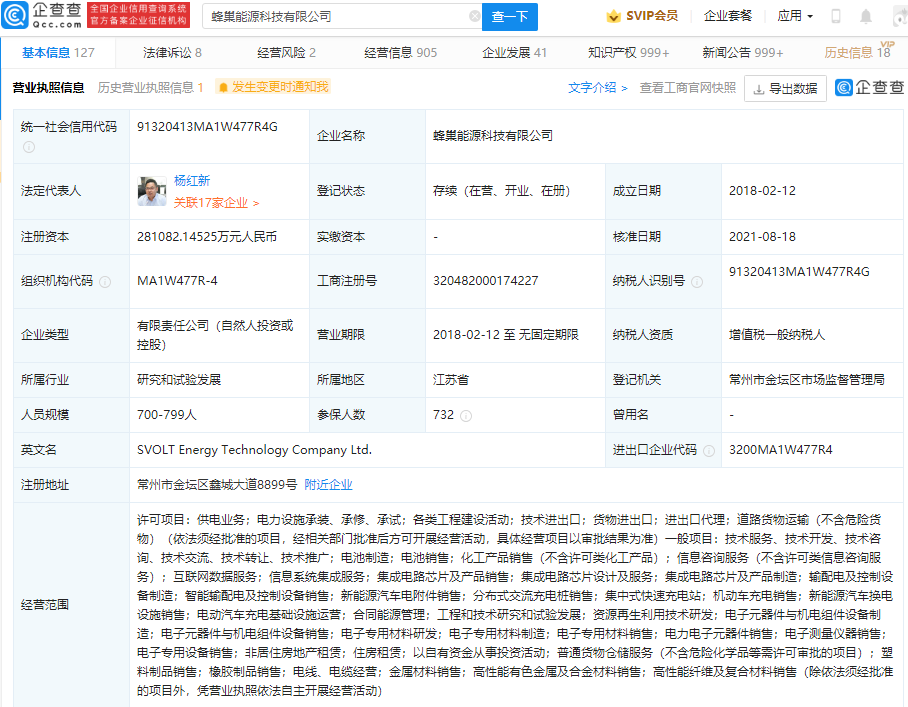Open 查看工商官网快照 link
The height and width of the screenshot is (707, 908).
[687, 87]
